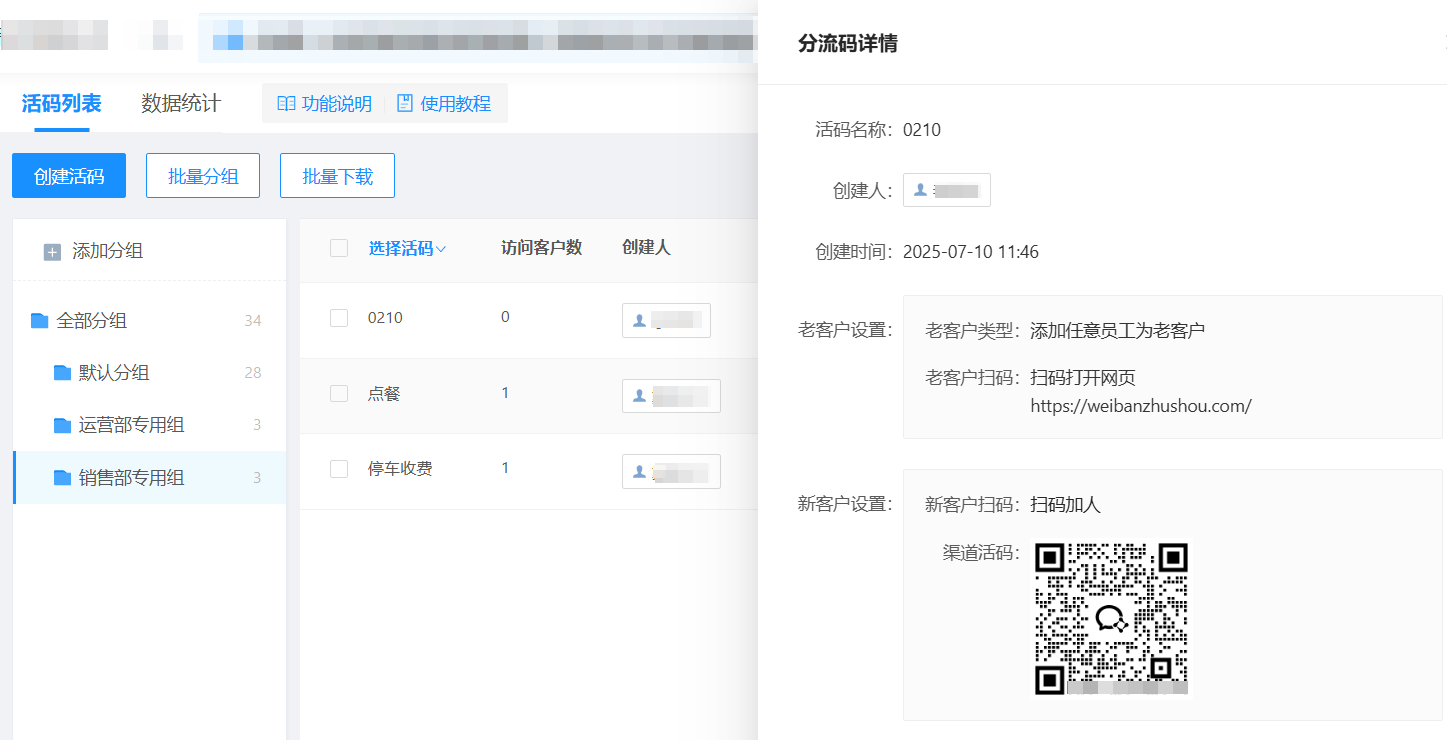Screen dimensions: 1447x740
Task: Click the document icon beside 使用教程
Action: (405, 104)
